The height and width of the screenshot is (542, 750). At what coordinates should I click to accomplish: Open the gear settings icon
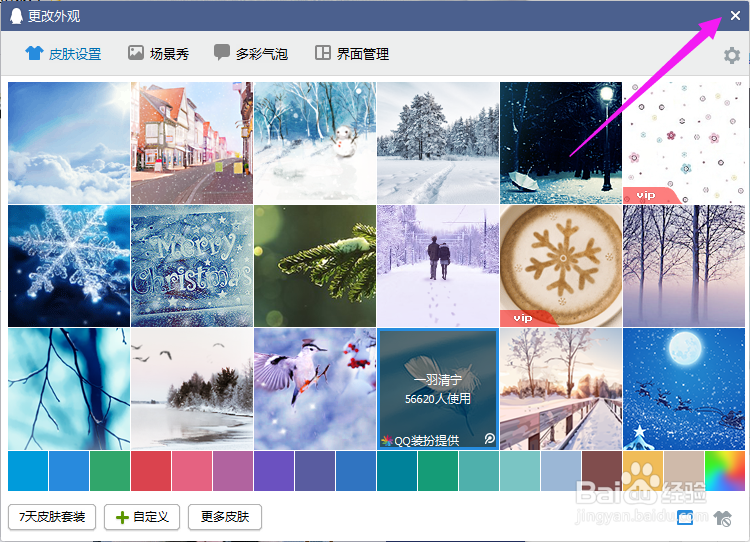pos(731,55)
